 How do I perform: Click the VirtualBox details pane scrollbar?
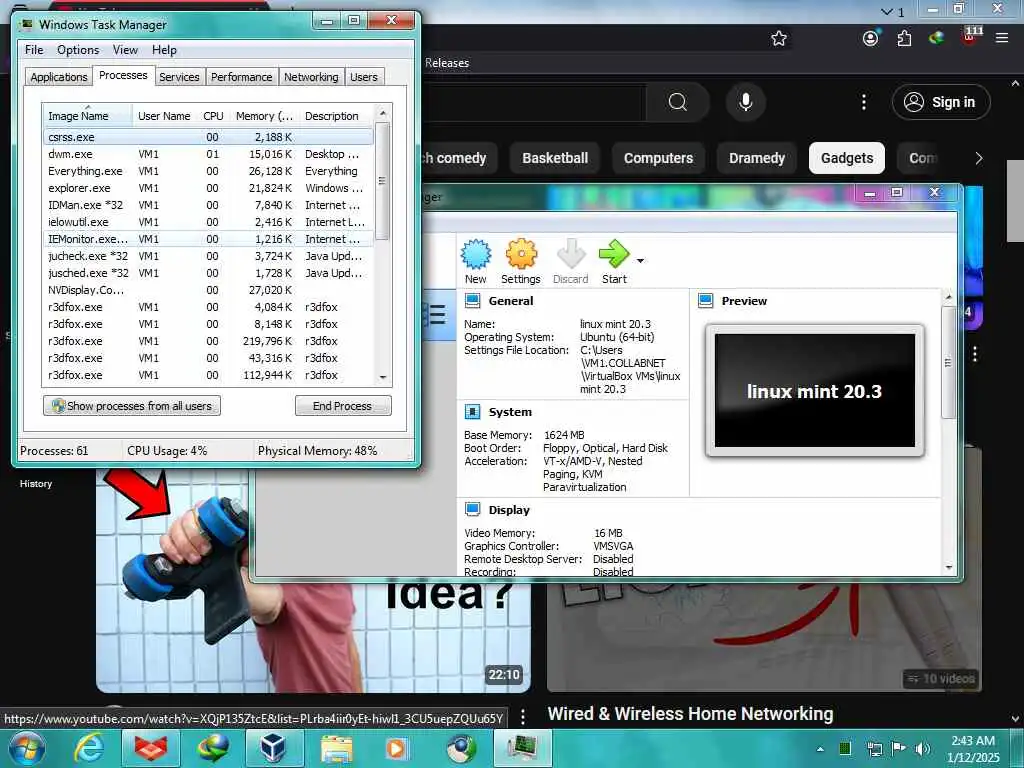(x=948, y=362)
